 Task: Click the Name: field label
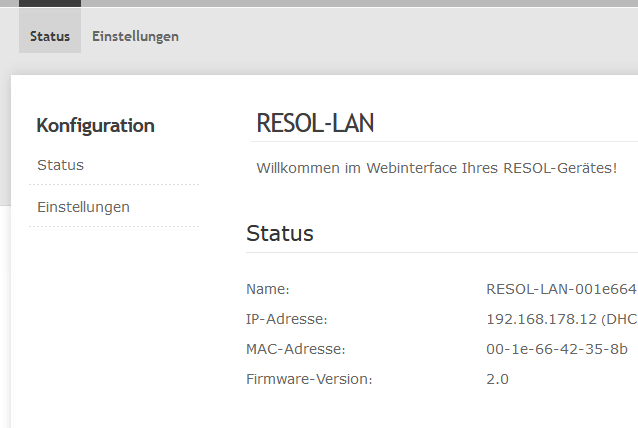(267, 289)
